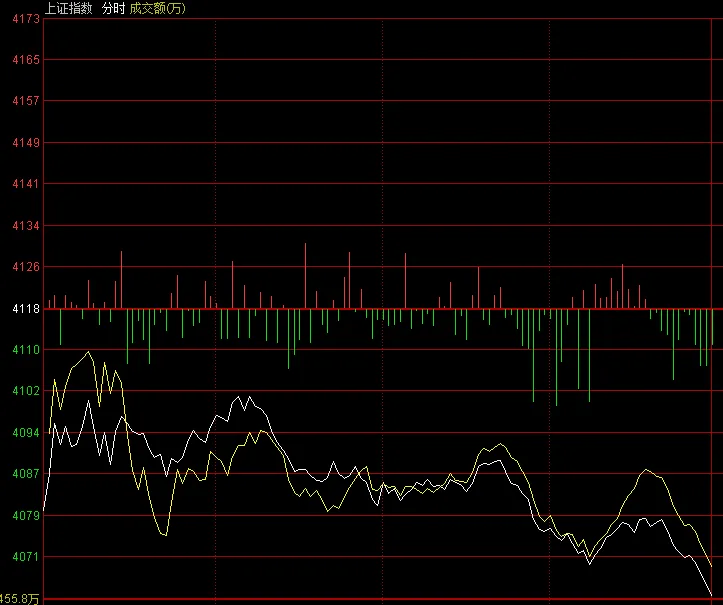Click the green 4087 price axis label

pyautogui.click(x=26, y=474)
